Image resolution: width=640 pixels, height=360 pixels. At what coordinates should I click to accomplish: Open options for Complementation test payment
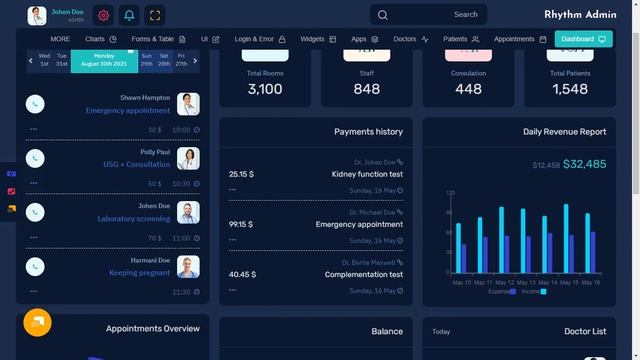point(232,290)
